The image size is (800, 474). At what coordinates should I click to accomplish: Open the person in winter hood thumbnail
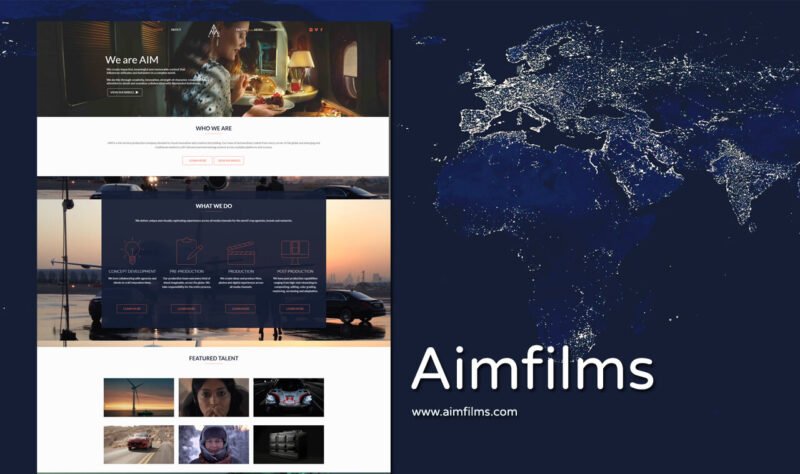coord(213,445)
